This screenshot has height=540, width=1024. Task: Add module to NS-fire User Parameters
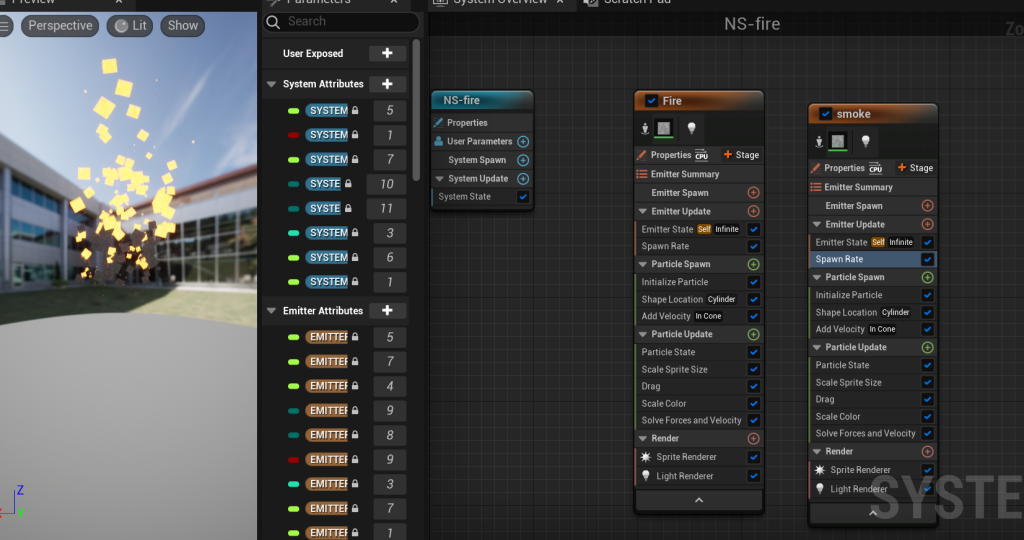523,142
